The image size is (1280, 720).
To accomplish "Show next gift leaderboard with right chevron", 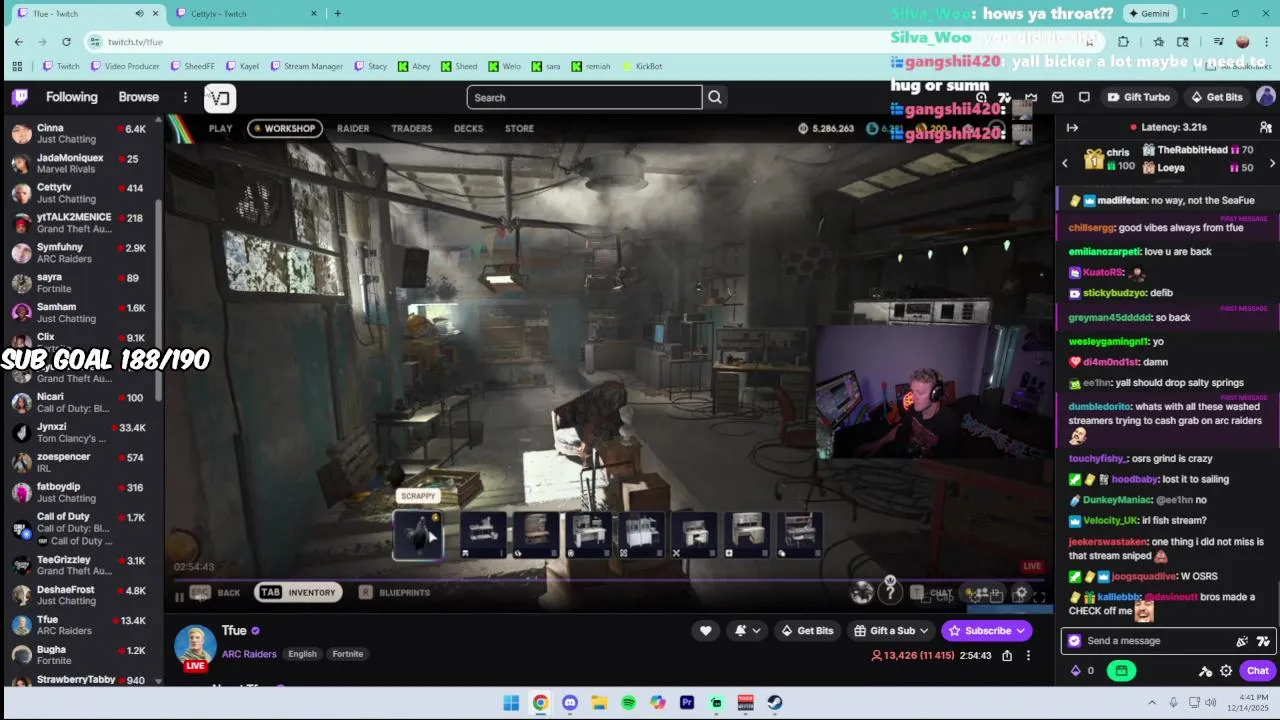I will 1272,163.
